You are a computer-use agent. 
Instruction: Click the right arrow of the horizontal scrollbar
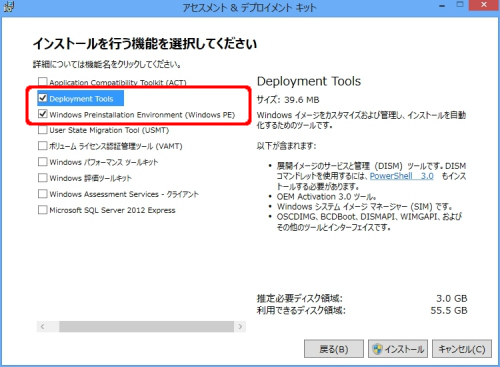click(240, 327)
